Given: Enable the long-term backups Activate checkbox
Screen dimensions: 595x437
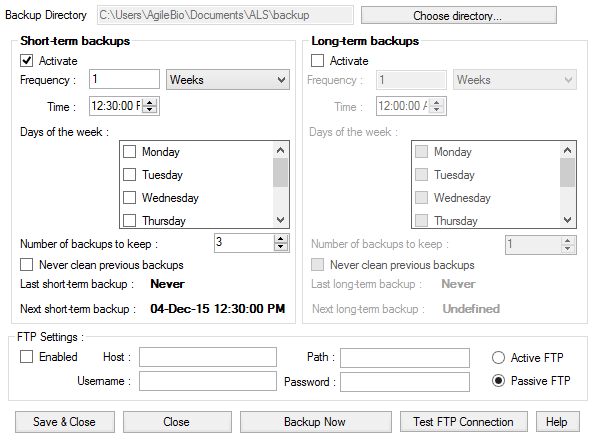Looking at the screenshot, I should point(317,61).
